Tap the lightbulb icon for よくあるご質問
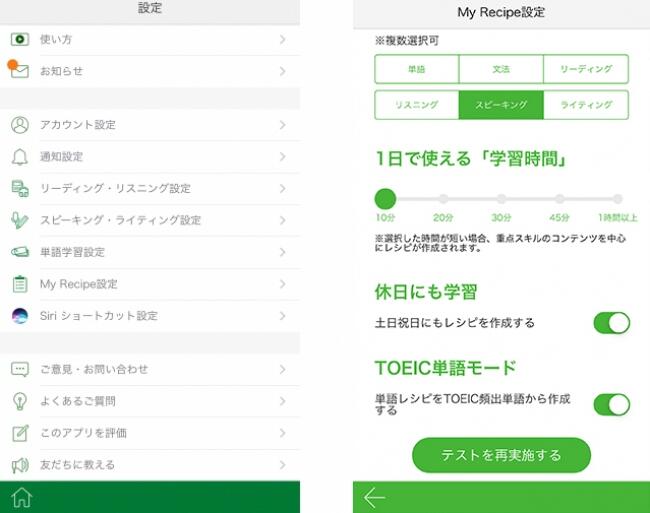 pyautogui.click(x=20, y=401)
